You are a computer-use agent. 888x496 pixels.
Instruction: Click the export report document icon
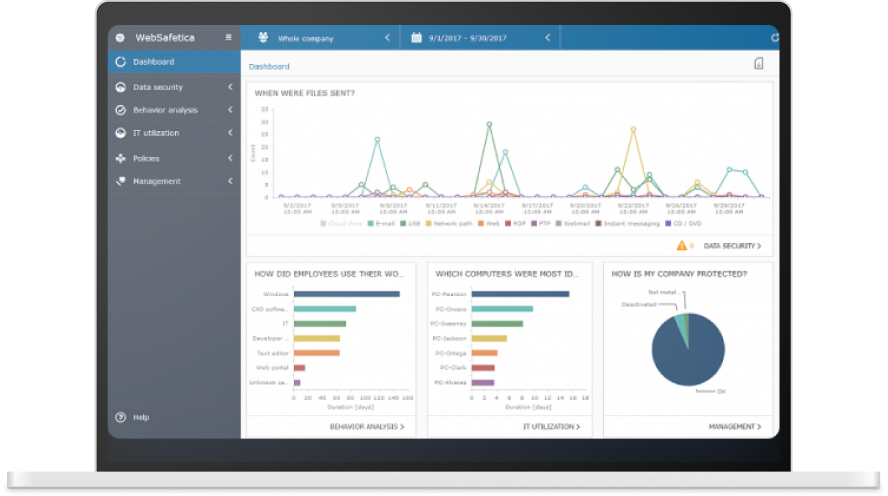758,63
